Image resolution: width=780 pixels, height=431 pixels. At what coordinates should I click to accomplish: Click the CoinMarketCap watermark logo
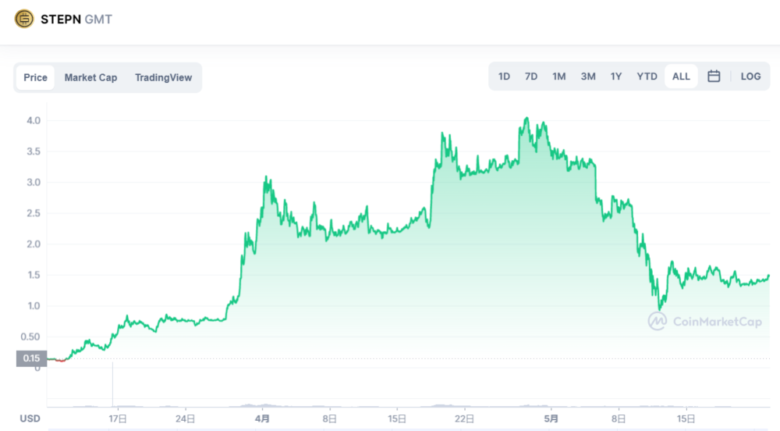point(705,322)
